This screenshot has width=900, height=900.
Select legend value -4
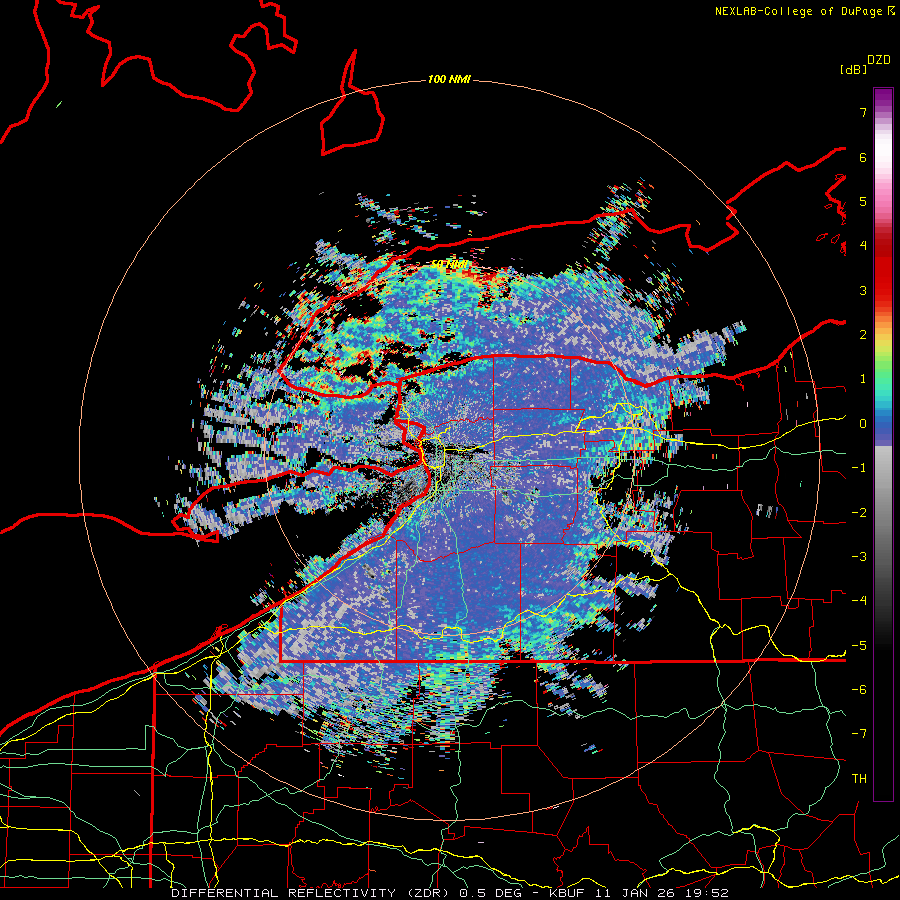coord(859,601)
